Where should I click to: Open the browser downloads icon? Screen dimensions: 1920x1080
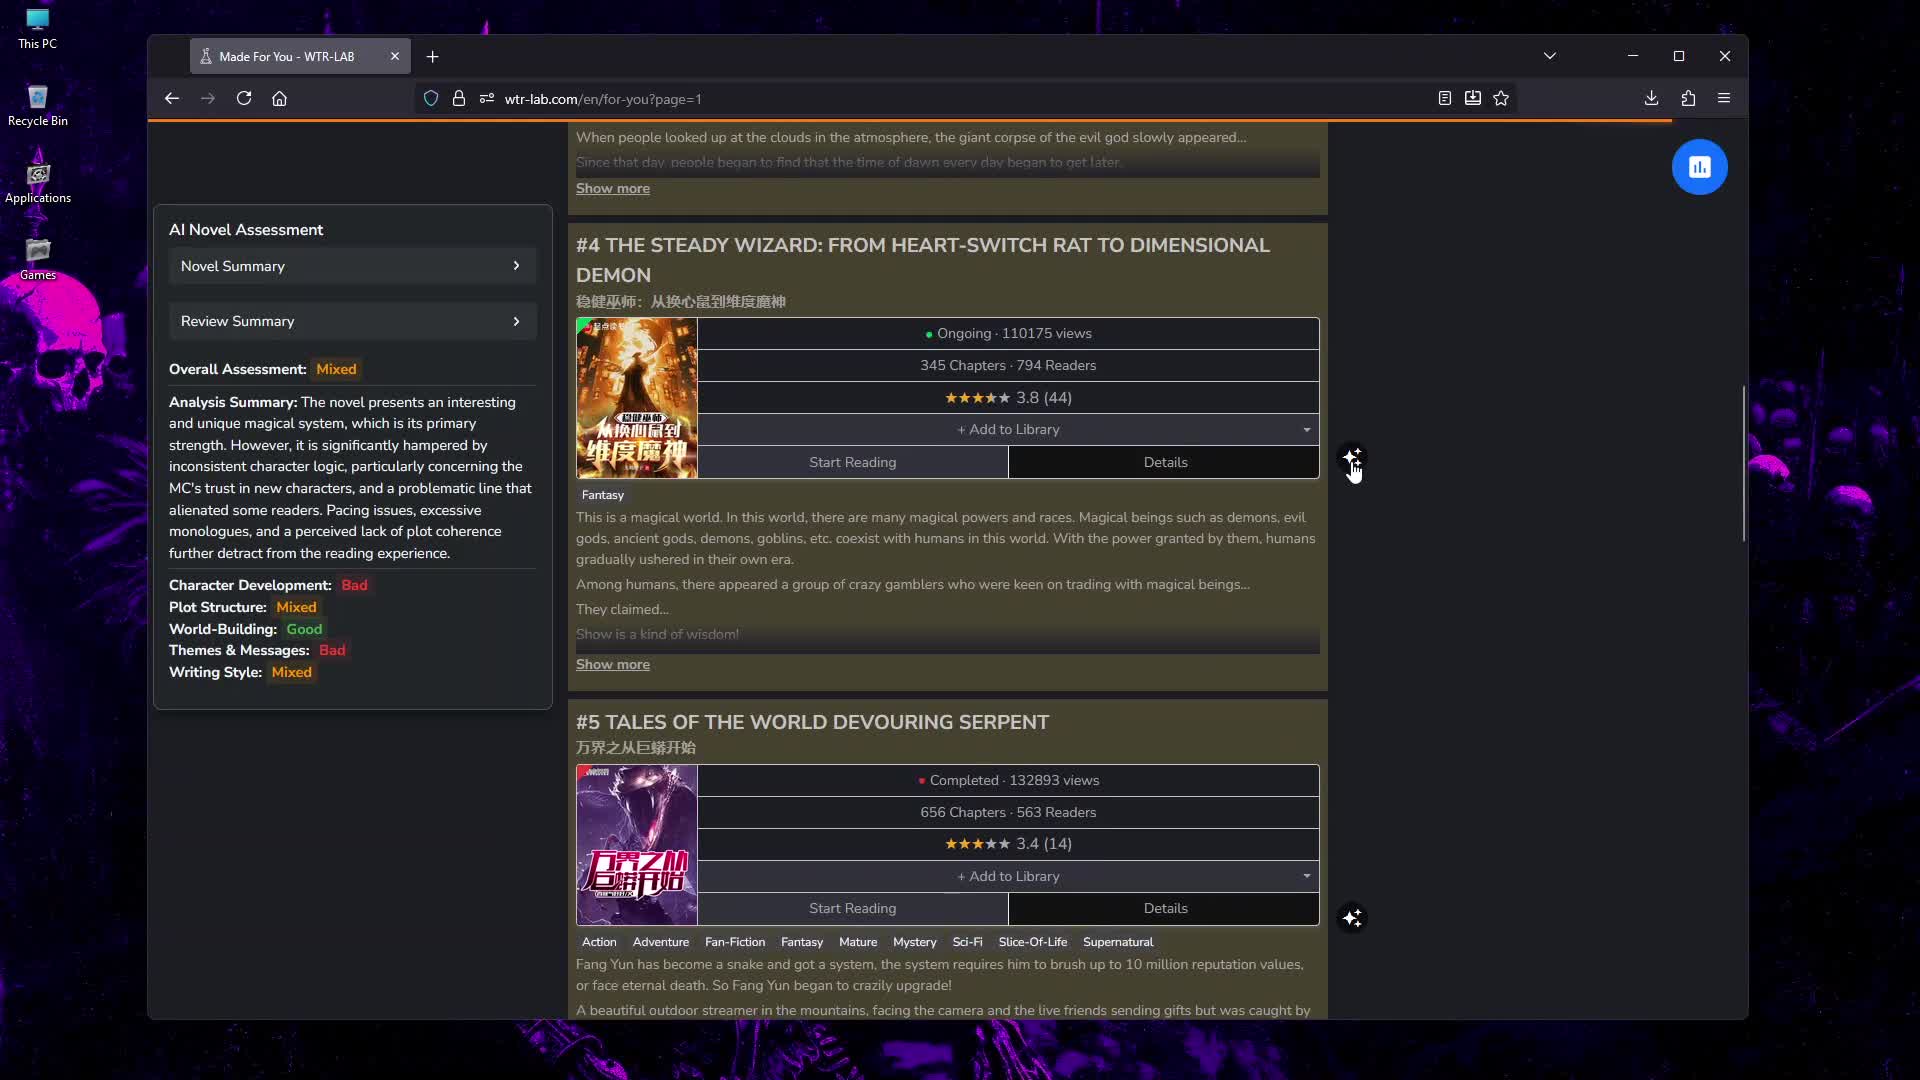pyautogui.click(x=1651, y=98)
